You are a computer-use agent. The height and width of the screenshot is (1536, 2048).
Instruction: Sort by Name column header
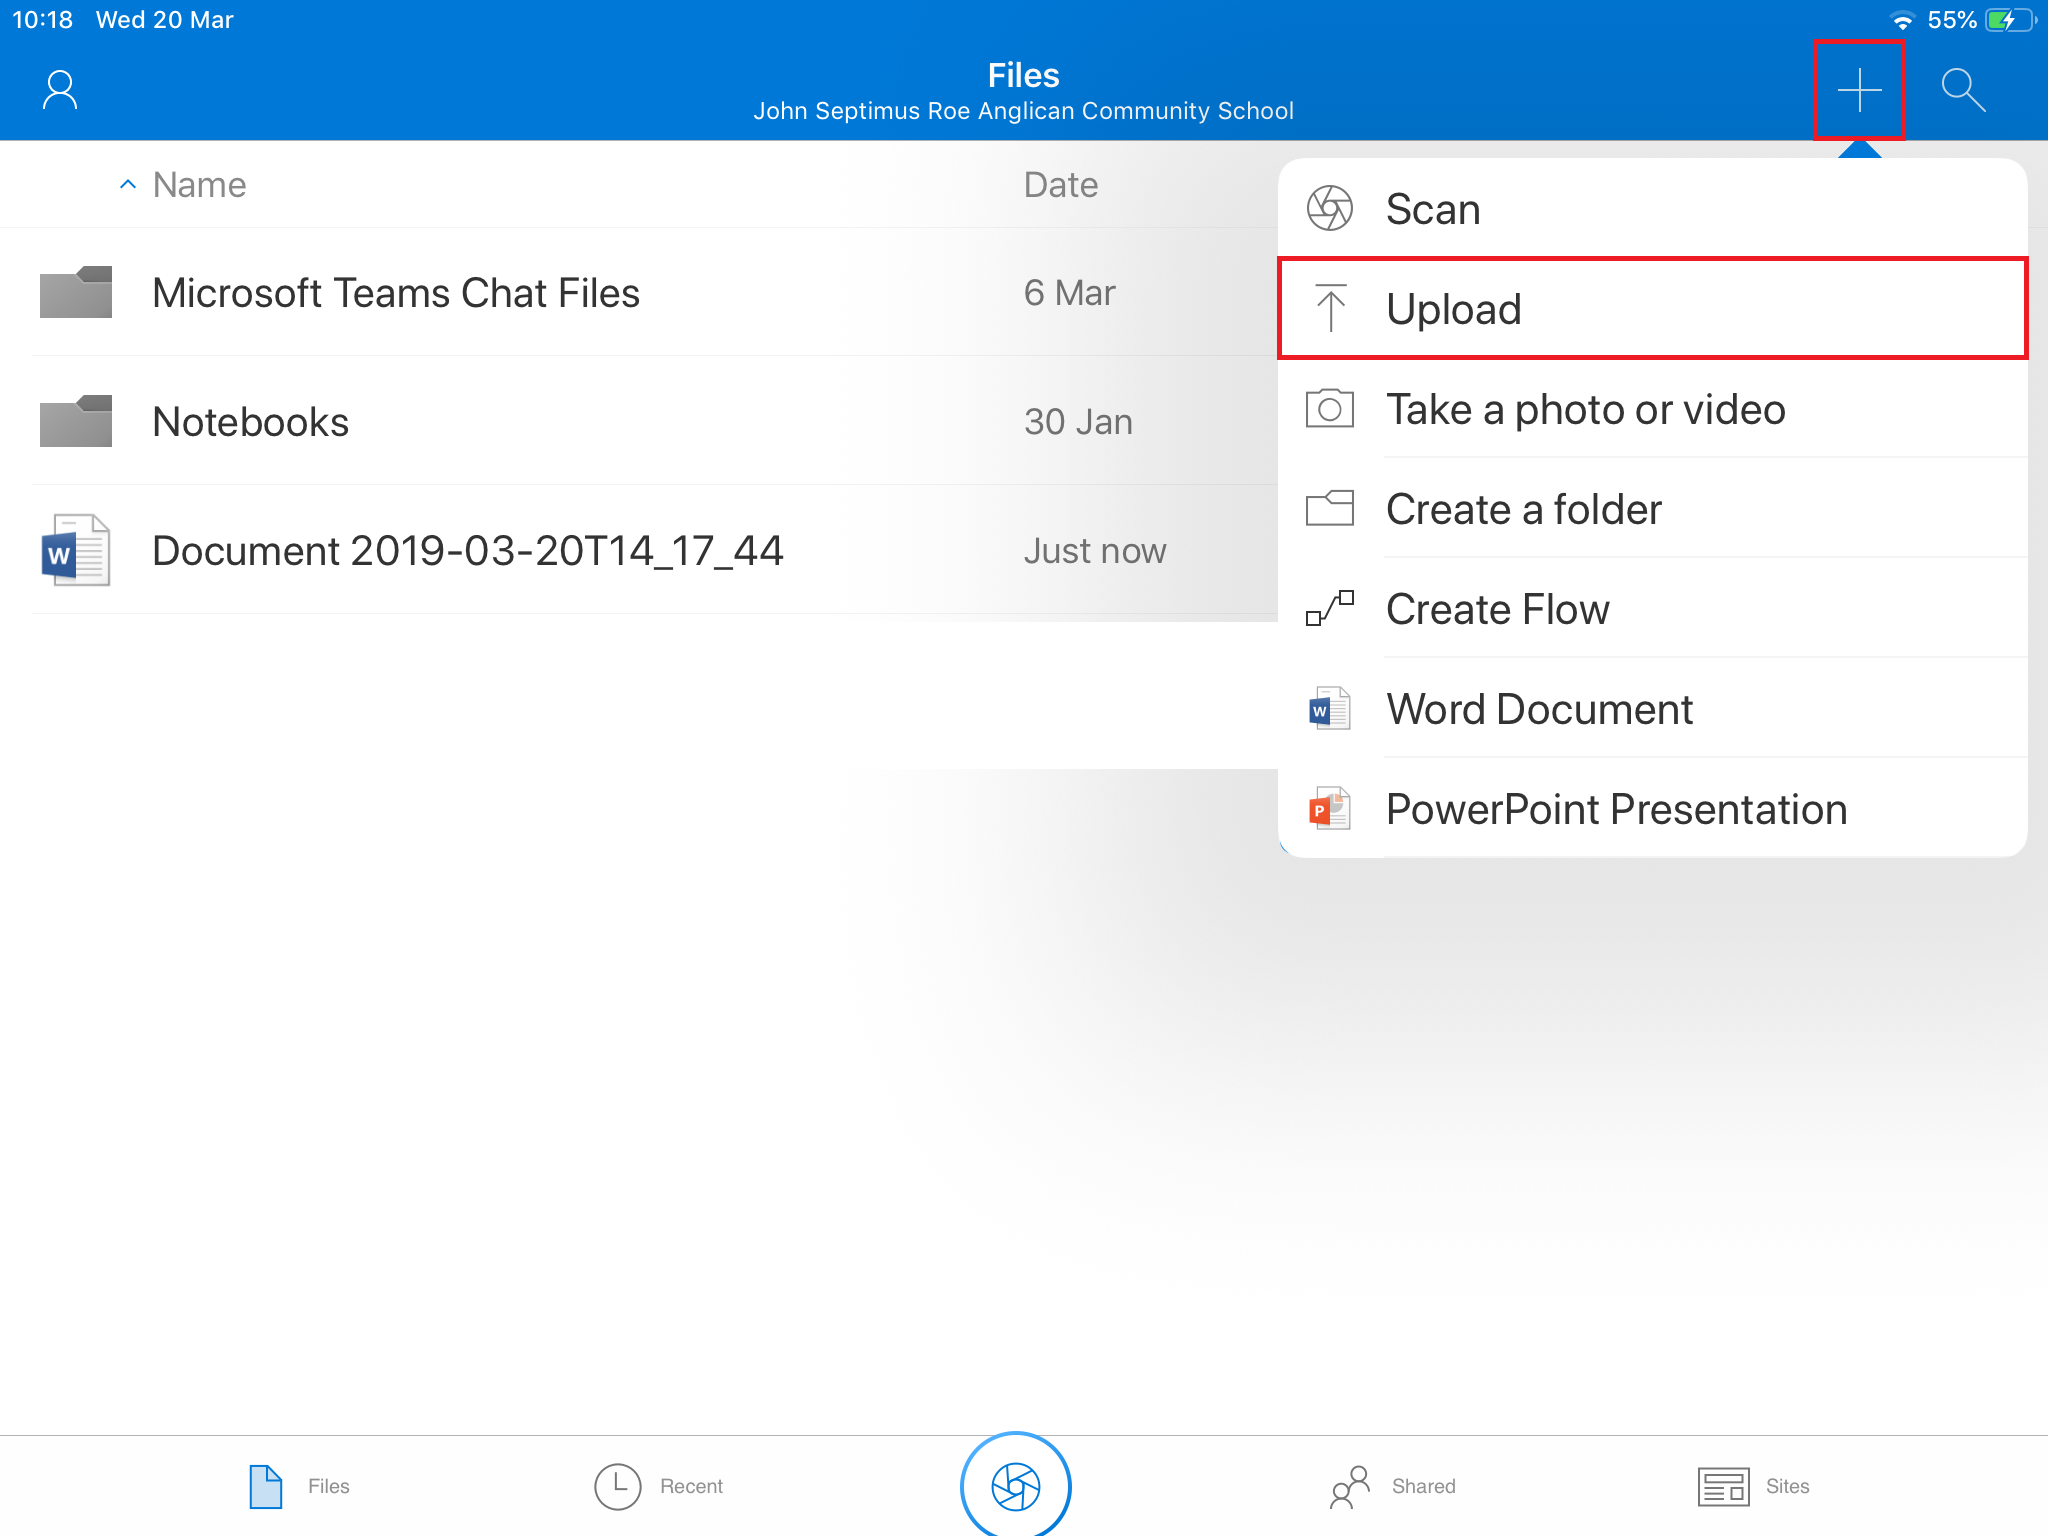click(x=199, y=185)
